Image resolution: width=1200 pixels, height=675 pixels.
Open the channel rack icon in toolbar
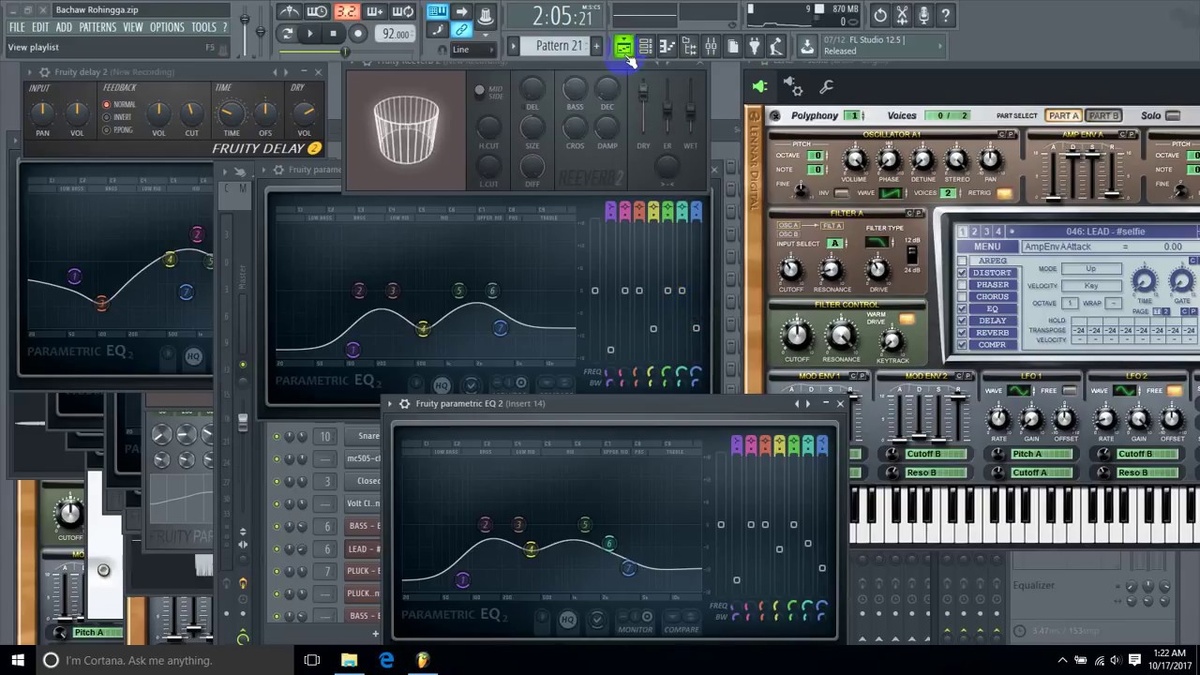click(645, 46)
